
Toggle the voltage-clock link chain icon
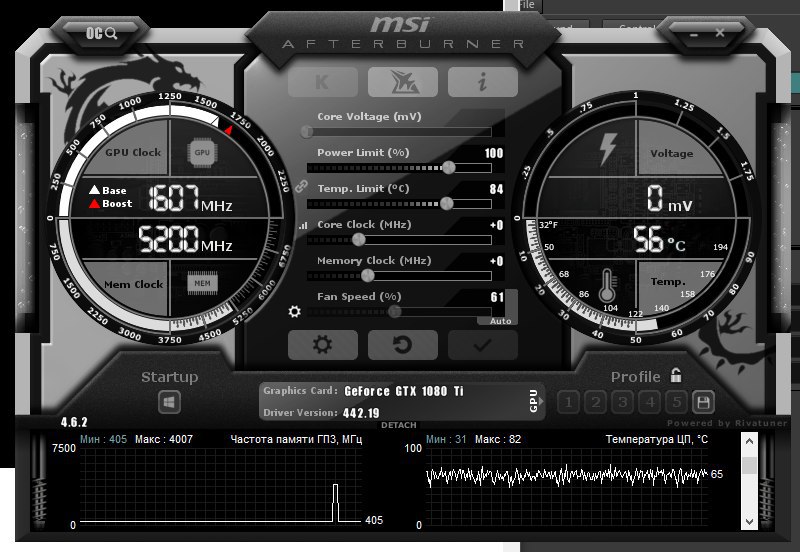[301, 186]
